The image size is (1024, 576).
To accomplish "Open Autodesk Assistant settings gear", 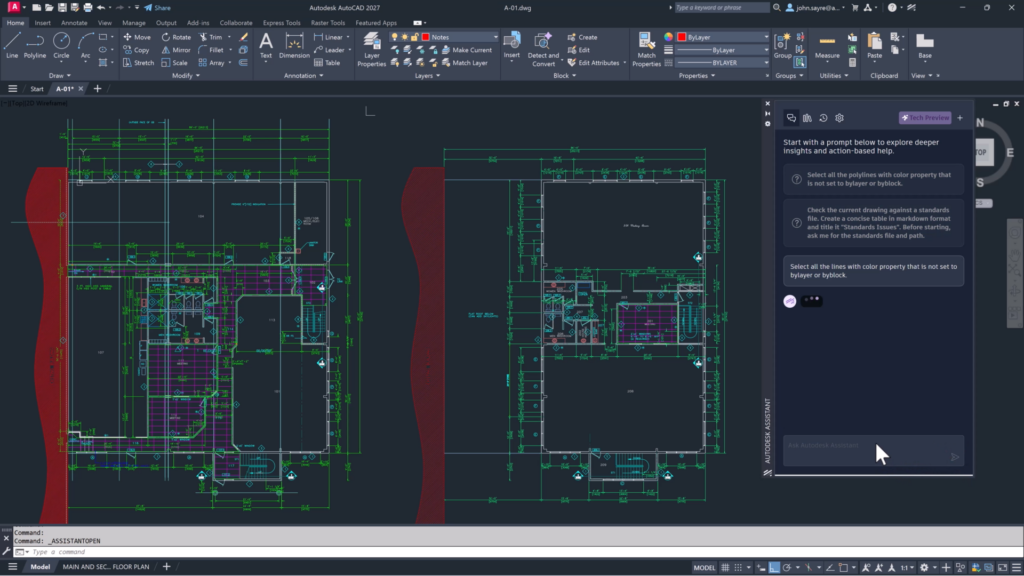I will [840, 118].
